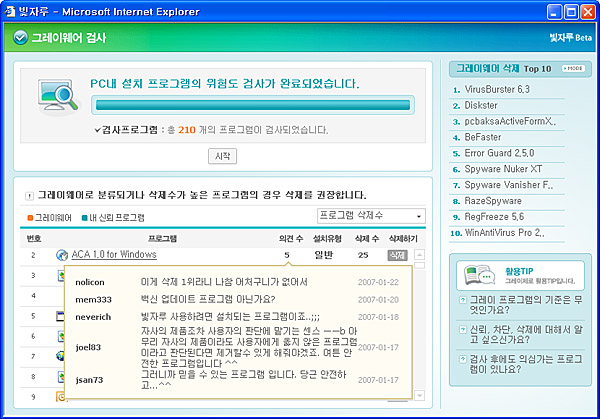
Task: Select Spyware Nuker XT entry
Action: point(503,169)
